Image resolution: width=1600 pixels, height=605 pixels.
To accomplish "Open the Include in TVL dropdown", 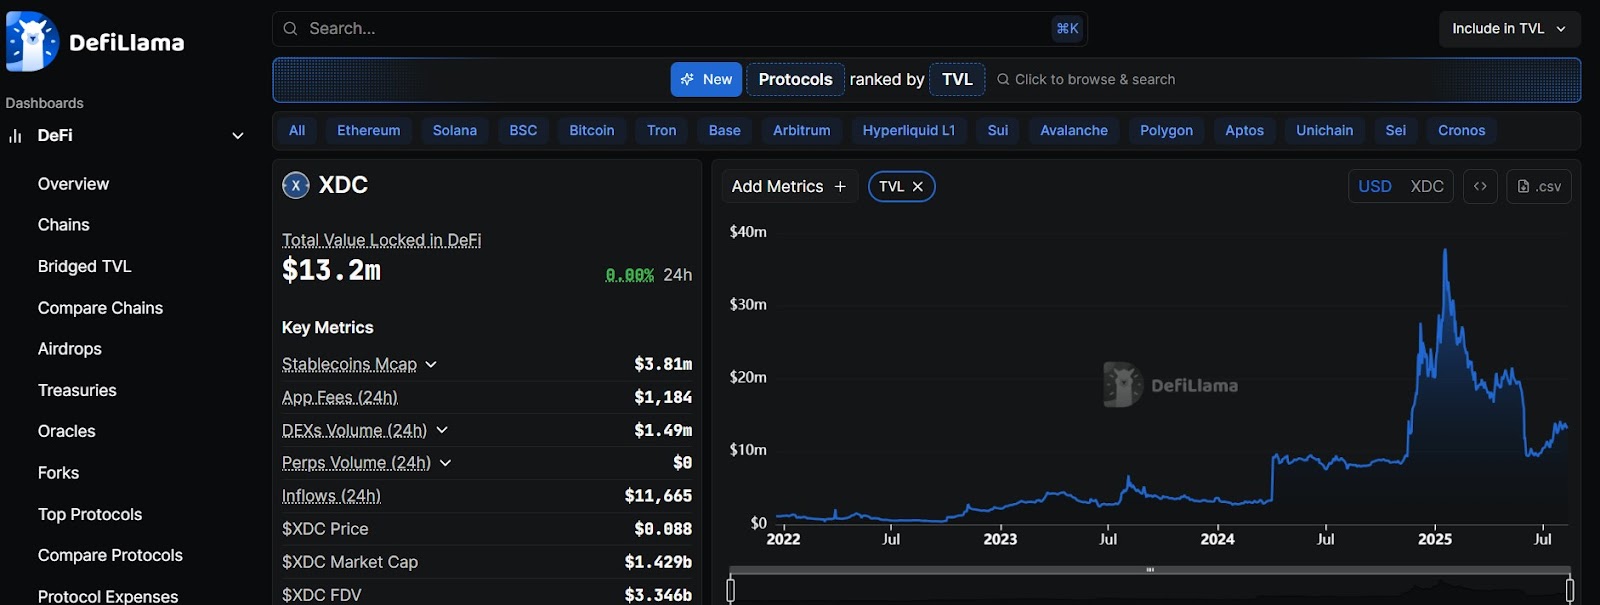I will [1509, 29].
